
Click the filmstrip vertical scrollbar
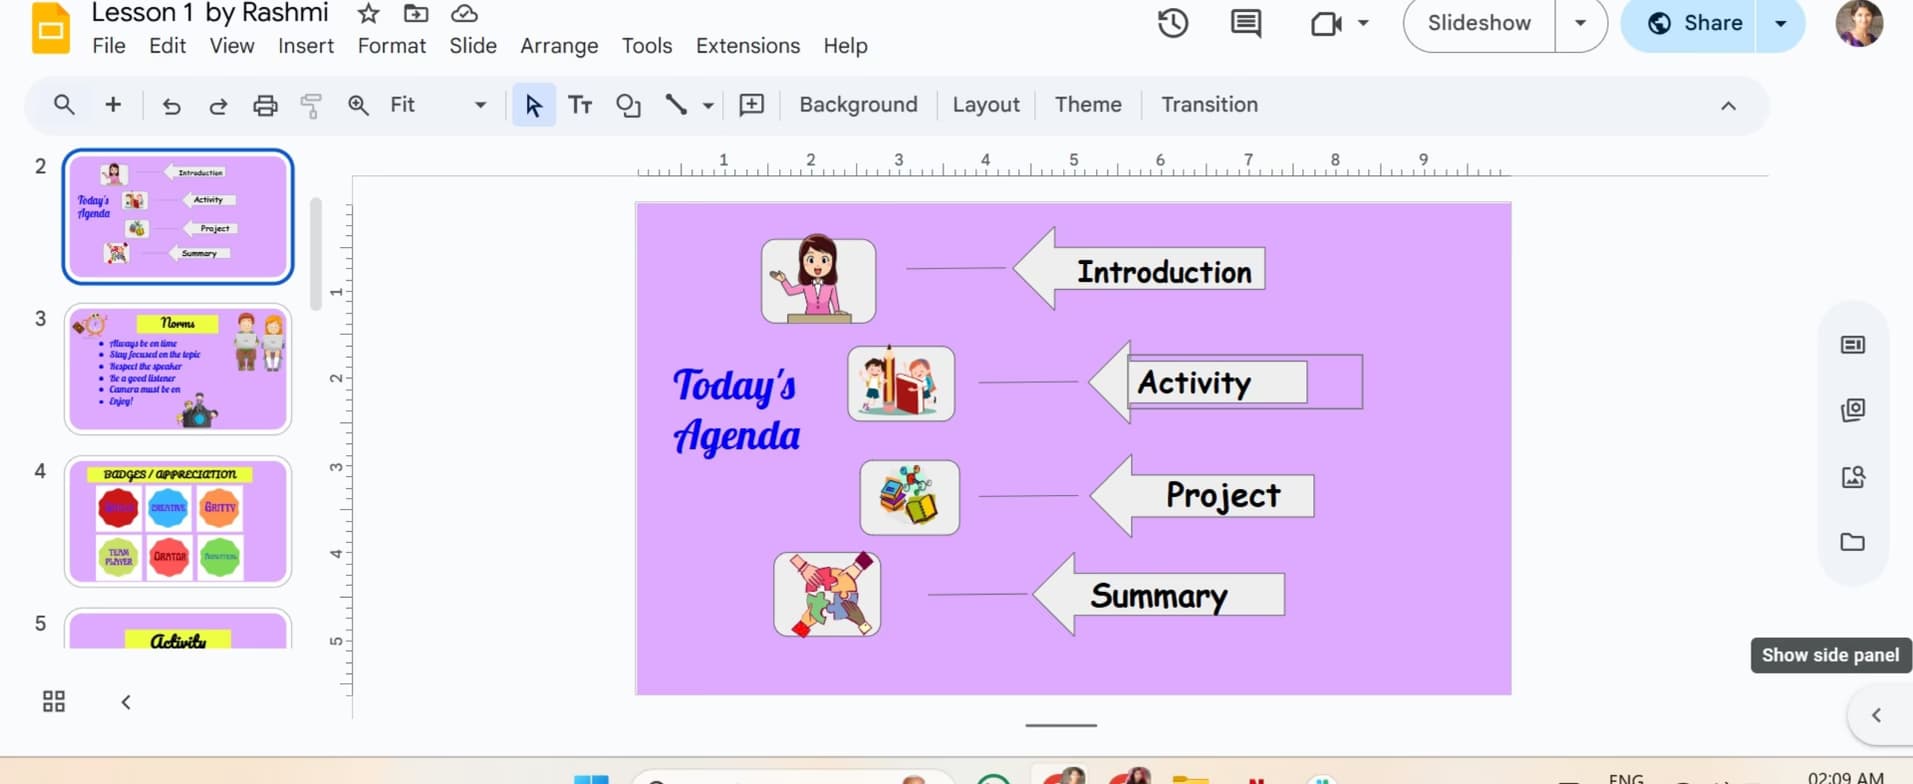coord(315,254)
